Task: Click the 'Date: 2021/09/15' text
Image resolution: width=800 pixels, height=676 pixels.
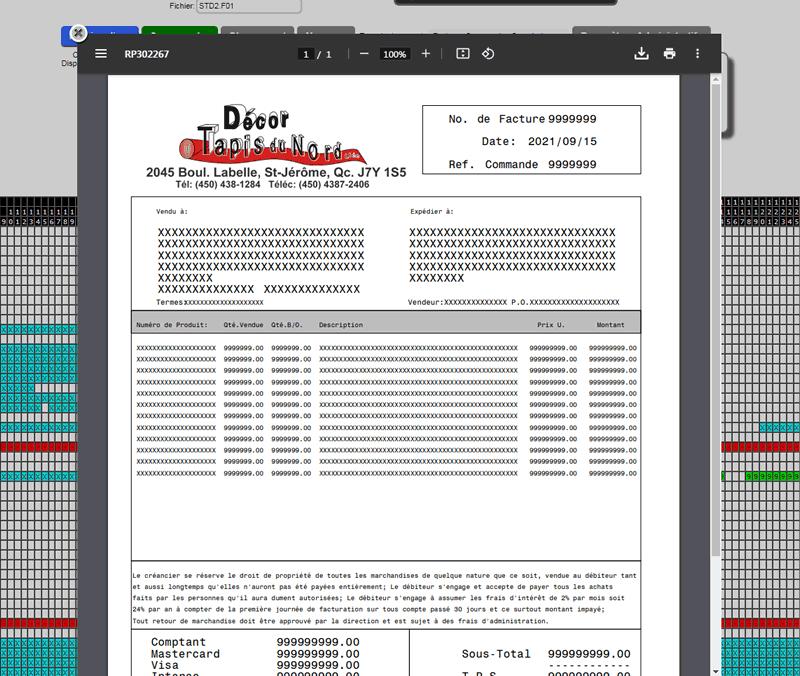Action: point(539,141)
